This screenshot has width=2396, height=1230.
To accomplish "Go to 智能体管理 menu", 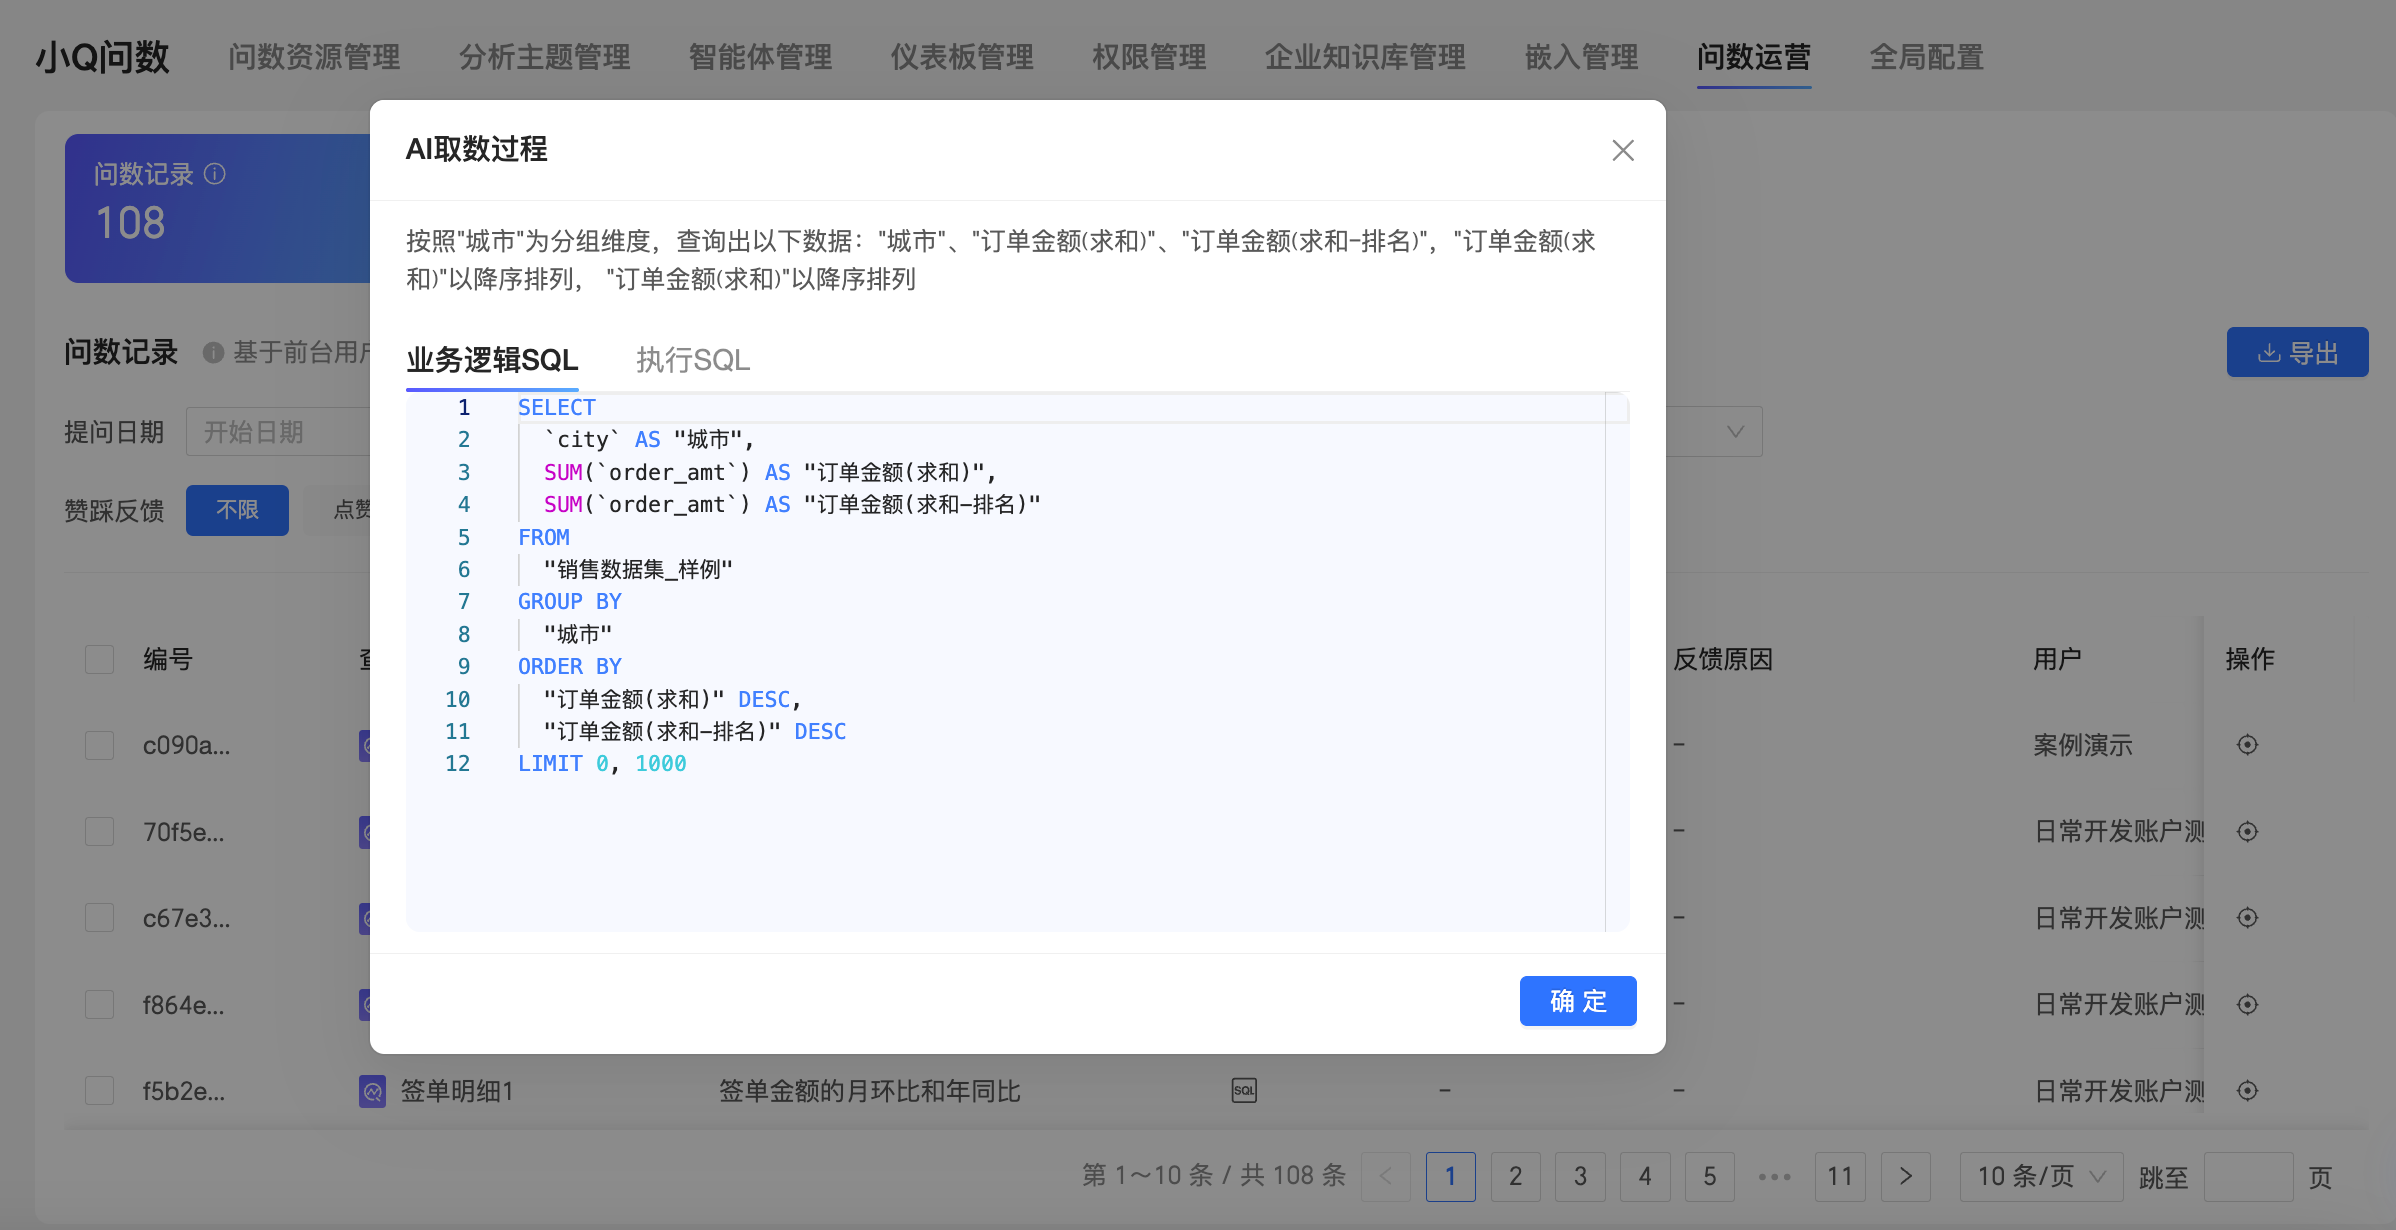I will tap(761, 57).
